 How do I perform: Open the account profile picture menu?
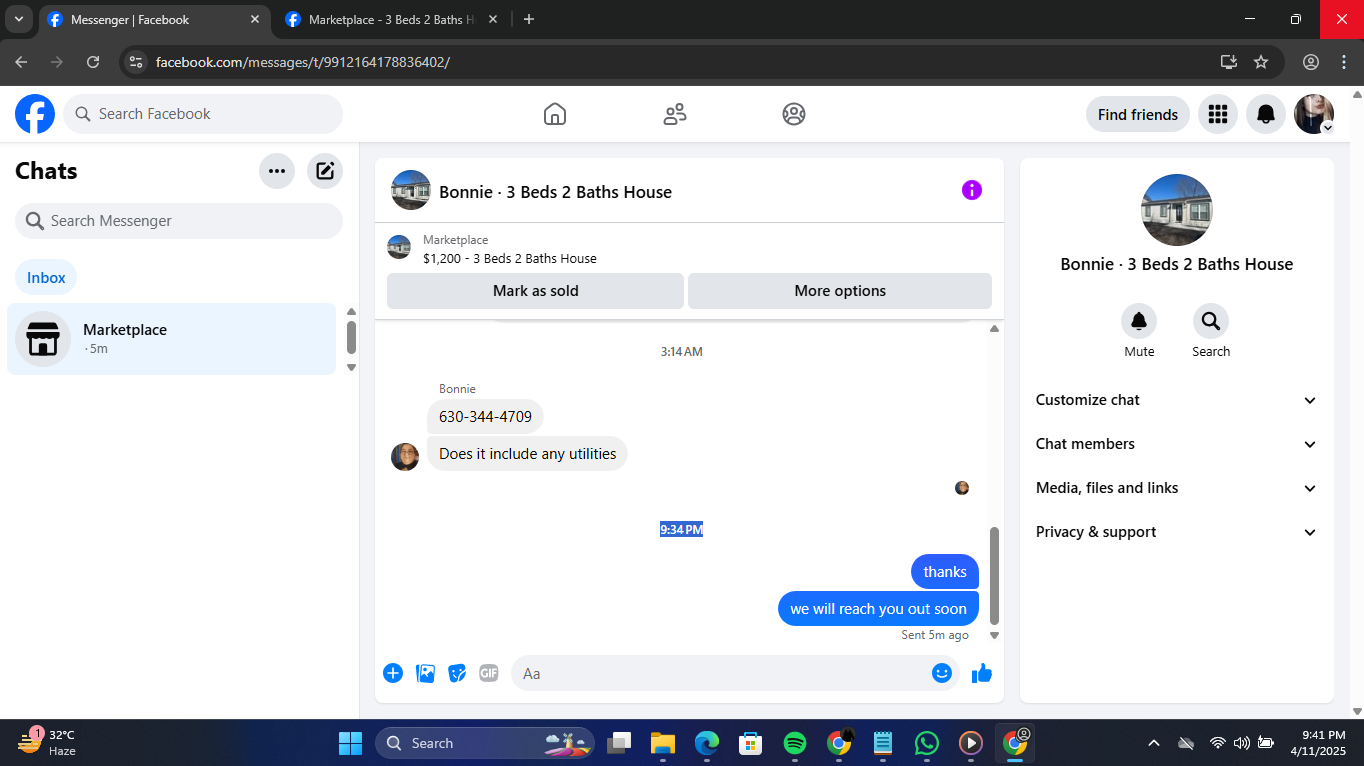pyautogui.click(x=1314, y=114)
